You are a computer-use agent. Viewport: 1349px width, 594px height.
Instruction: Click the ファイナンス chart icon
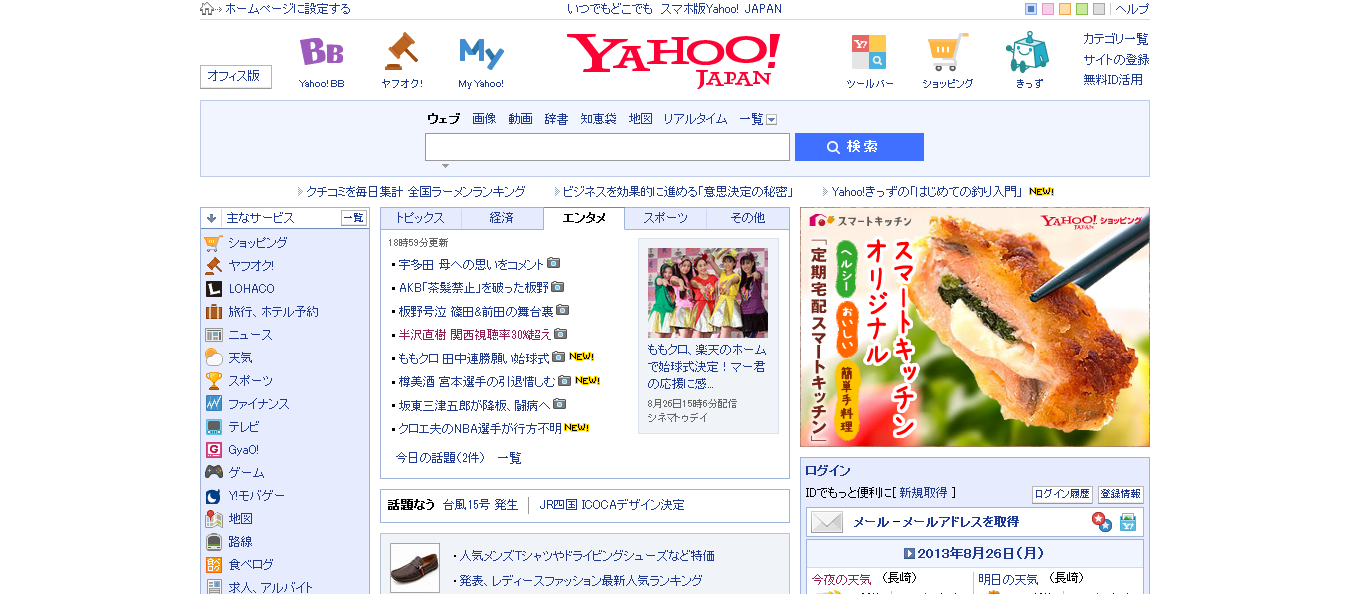pos(213,404)
